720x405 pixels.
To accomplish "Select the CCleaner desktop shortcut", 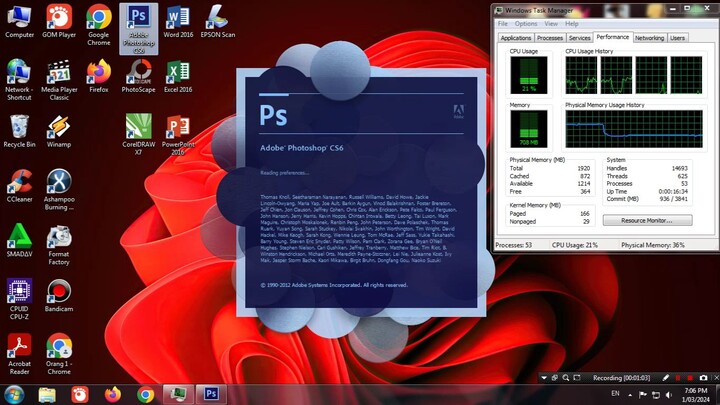I will [19, 186].
